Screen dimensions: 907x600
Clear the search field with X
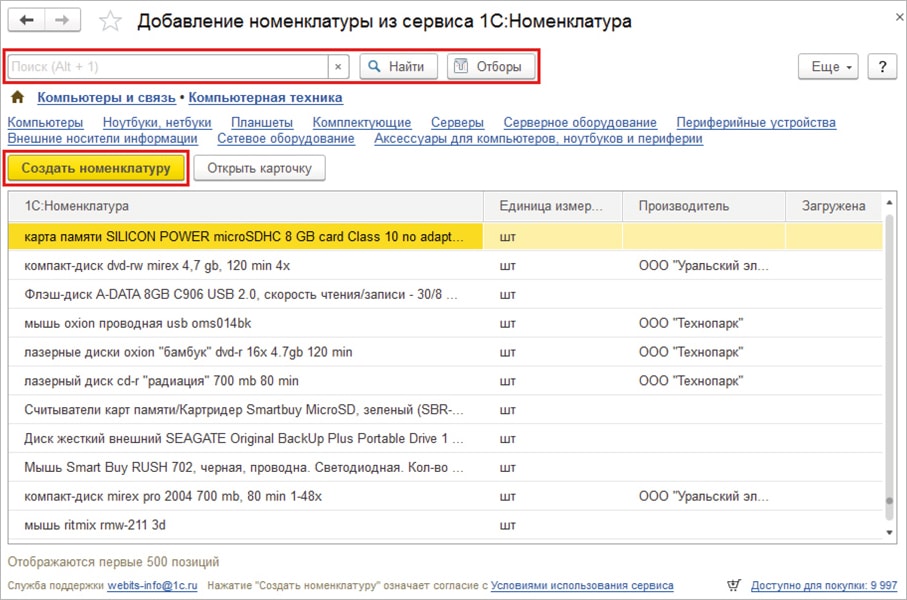(x=338, y=67)
